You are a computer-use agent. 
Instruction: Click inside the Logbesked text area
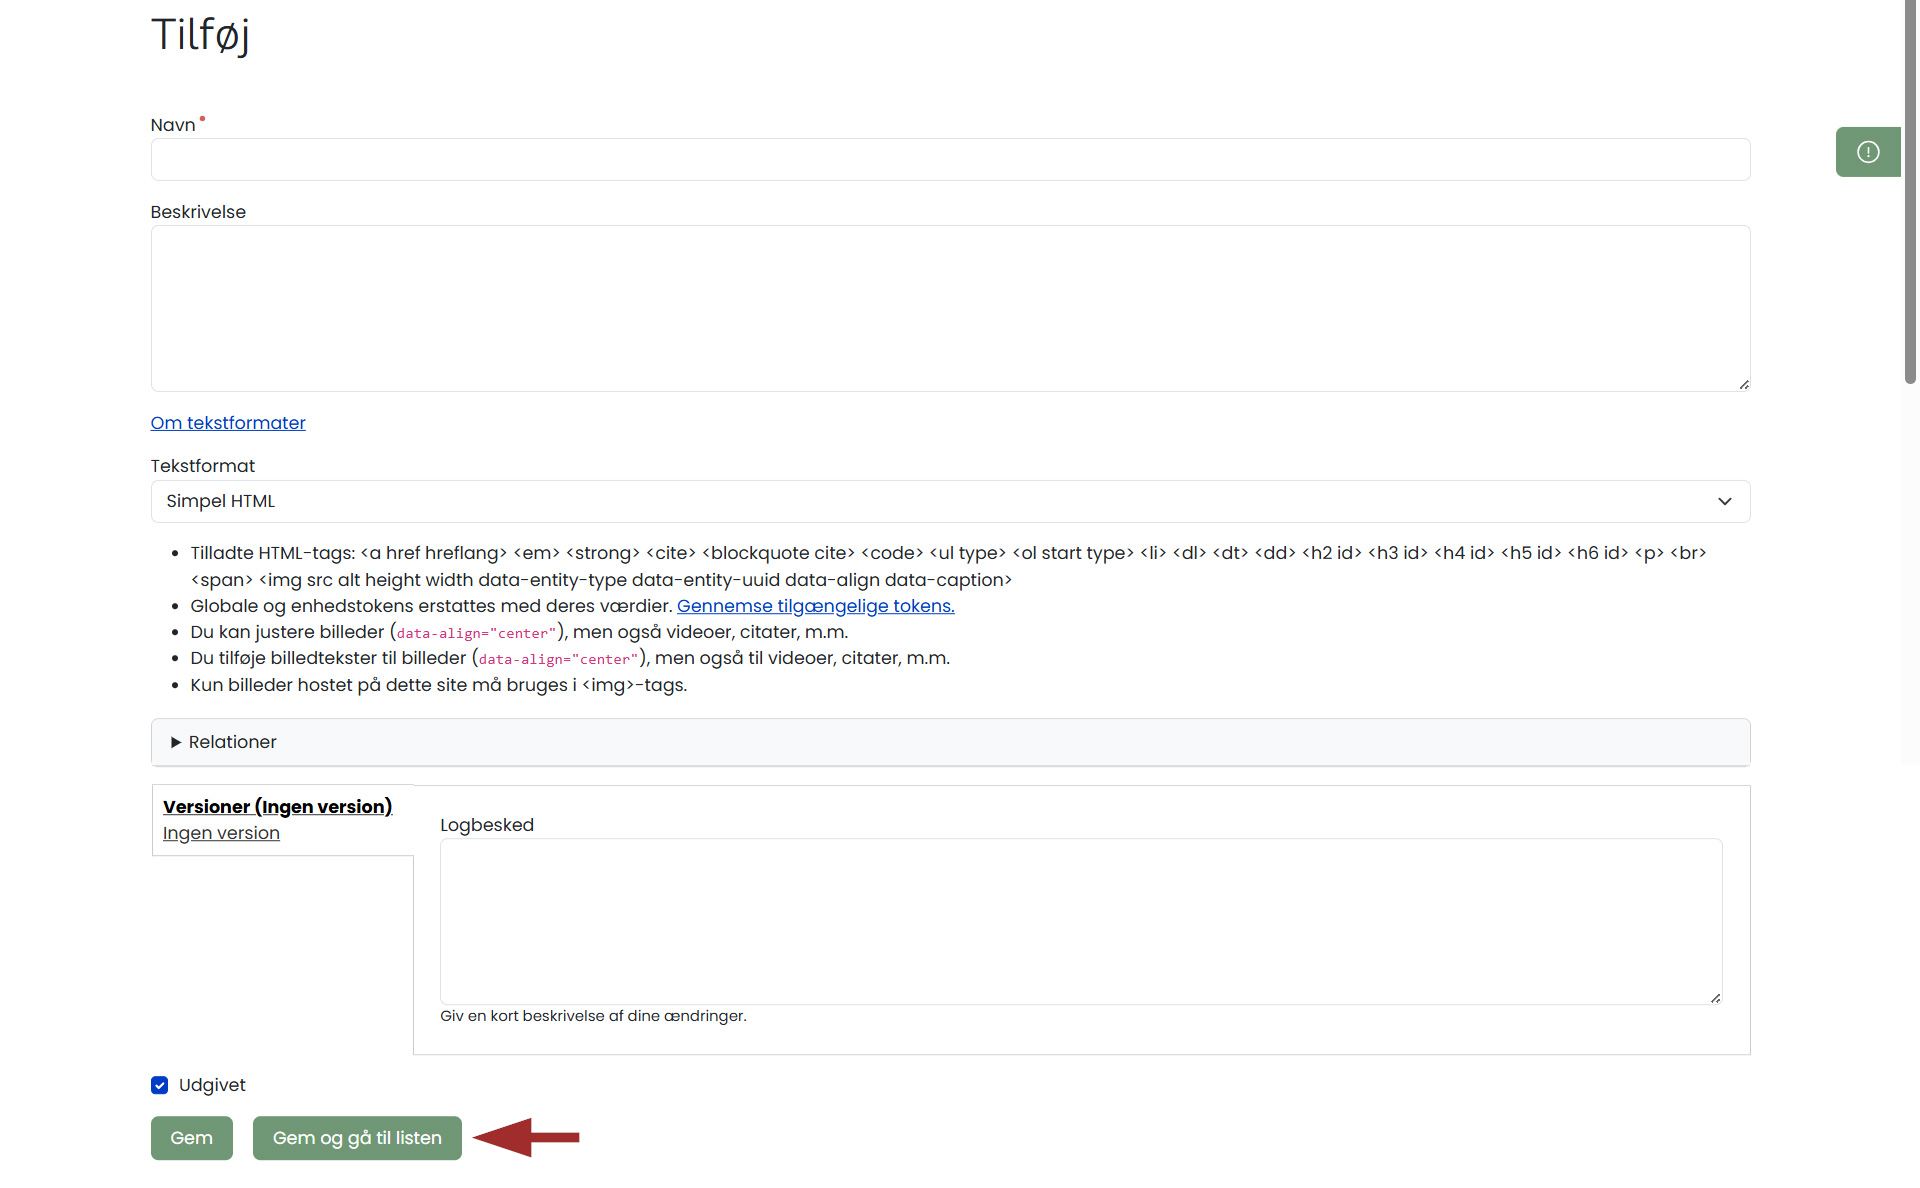(1080, 920)
